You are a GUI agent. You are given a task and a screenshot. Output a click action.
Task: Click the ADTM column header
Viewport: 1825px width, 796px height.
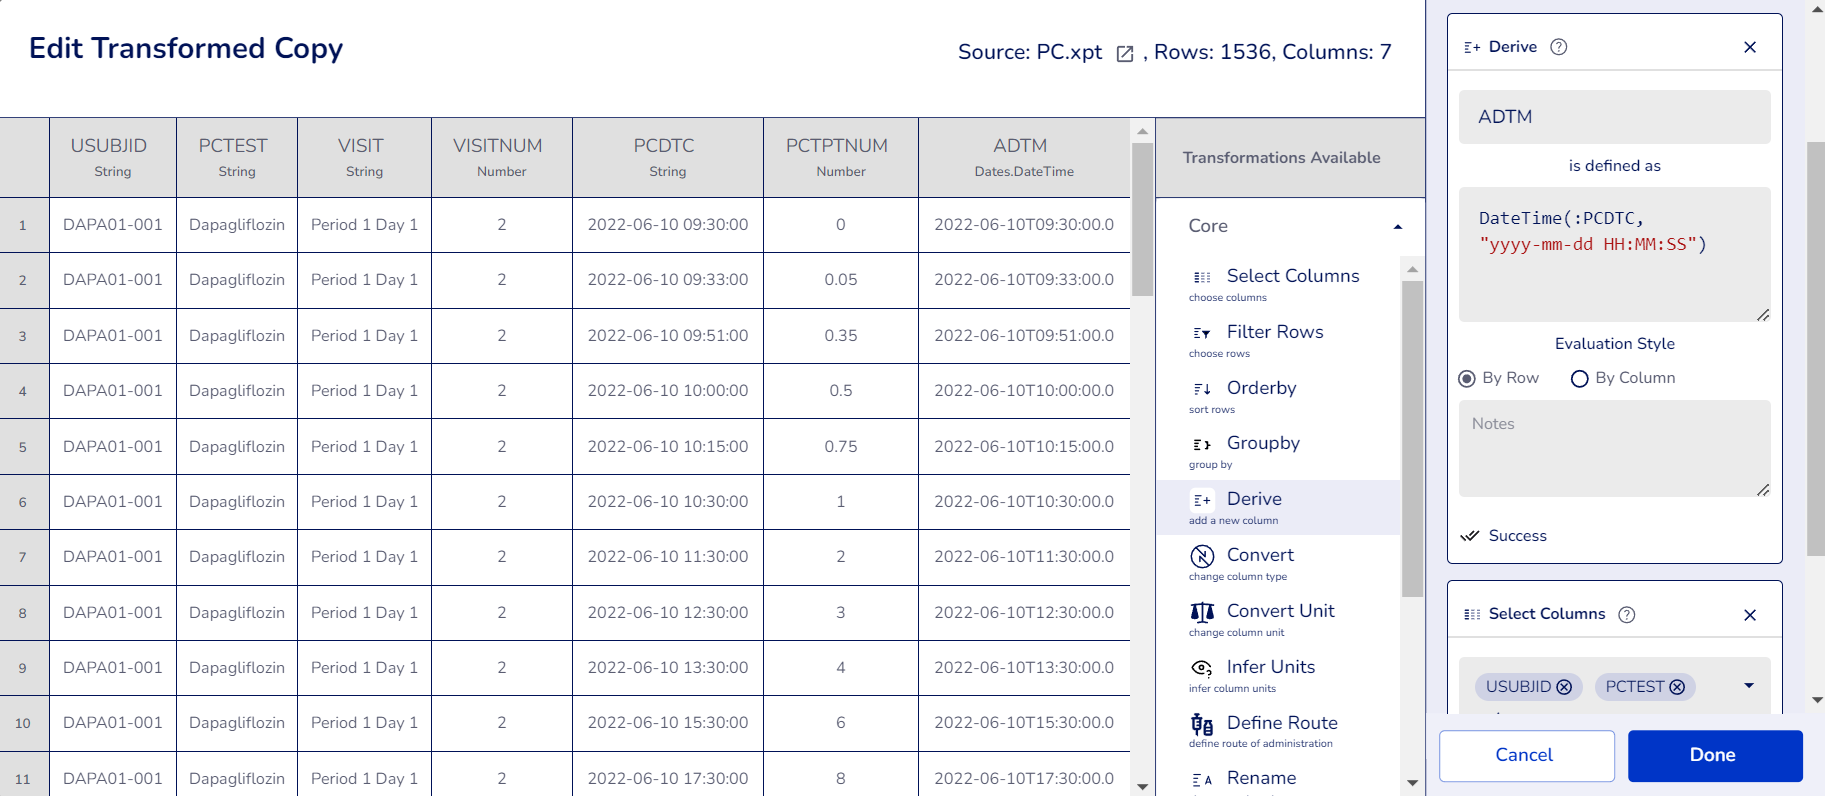(x=1024, y=158)
